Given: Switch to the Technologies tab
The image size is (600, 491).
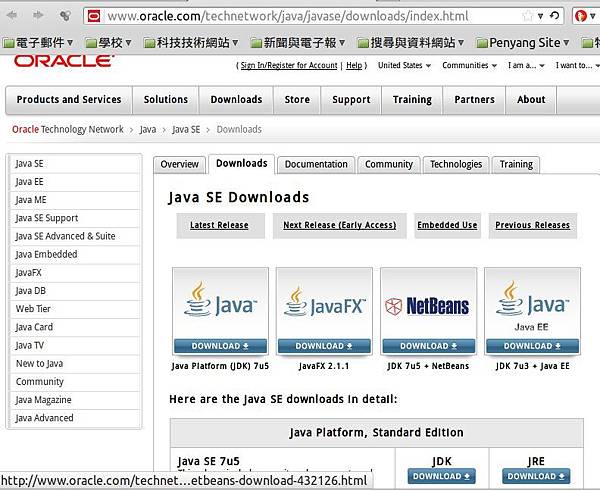Looking at the screenshot, I should click(x=456, y=165).
